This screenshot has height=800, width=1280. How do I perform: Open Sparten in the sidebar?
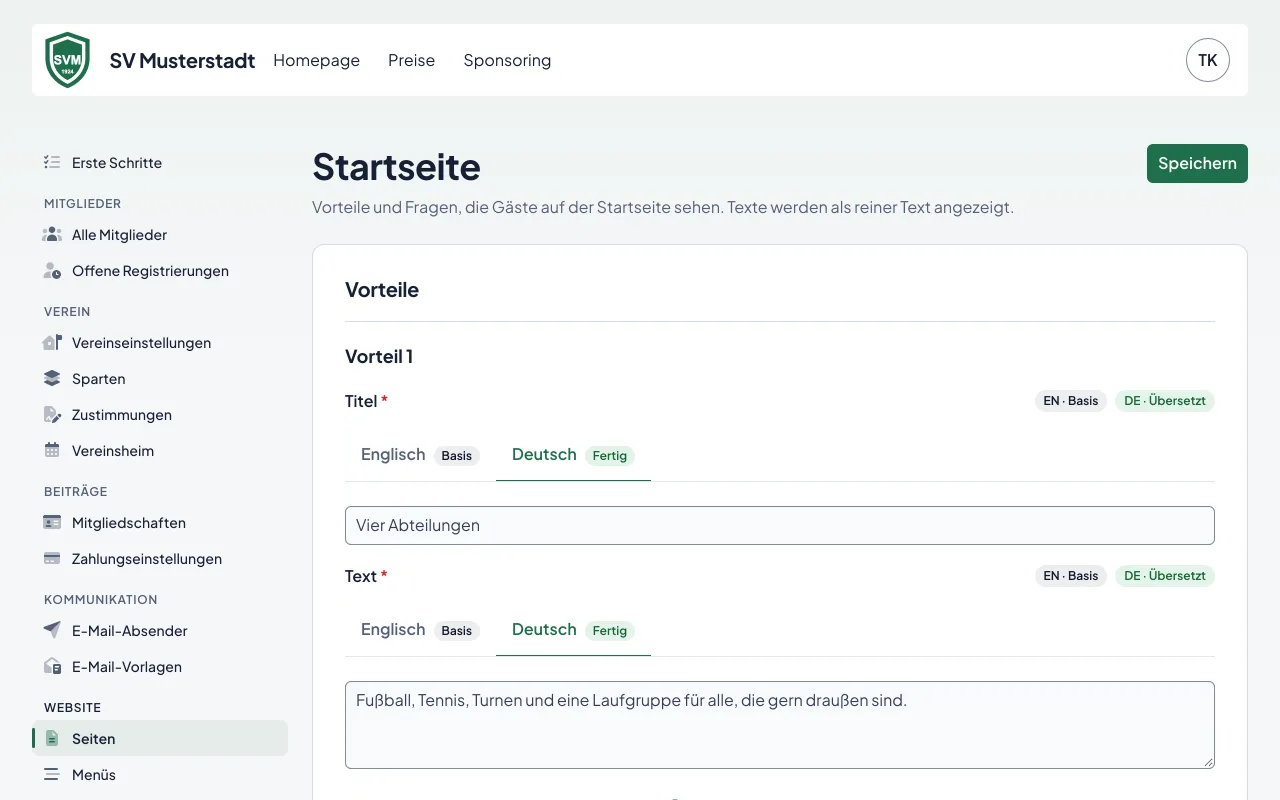coord(160,378)
